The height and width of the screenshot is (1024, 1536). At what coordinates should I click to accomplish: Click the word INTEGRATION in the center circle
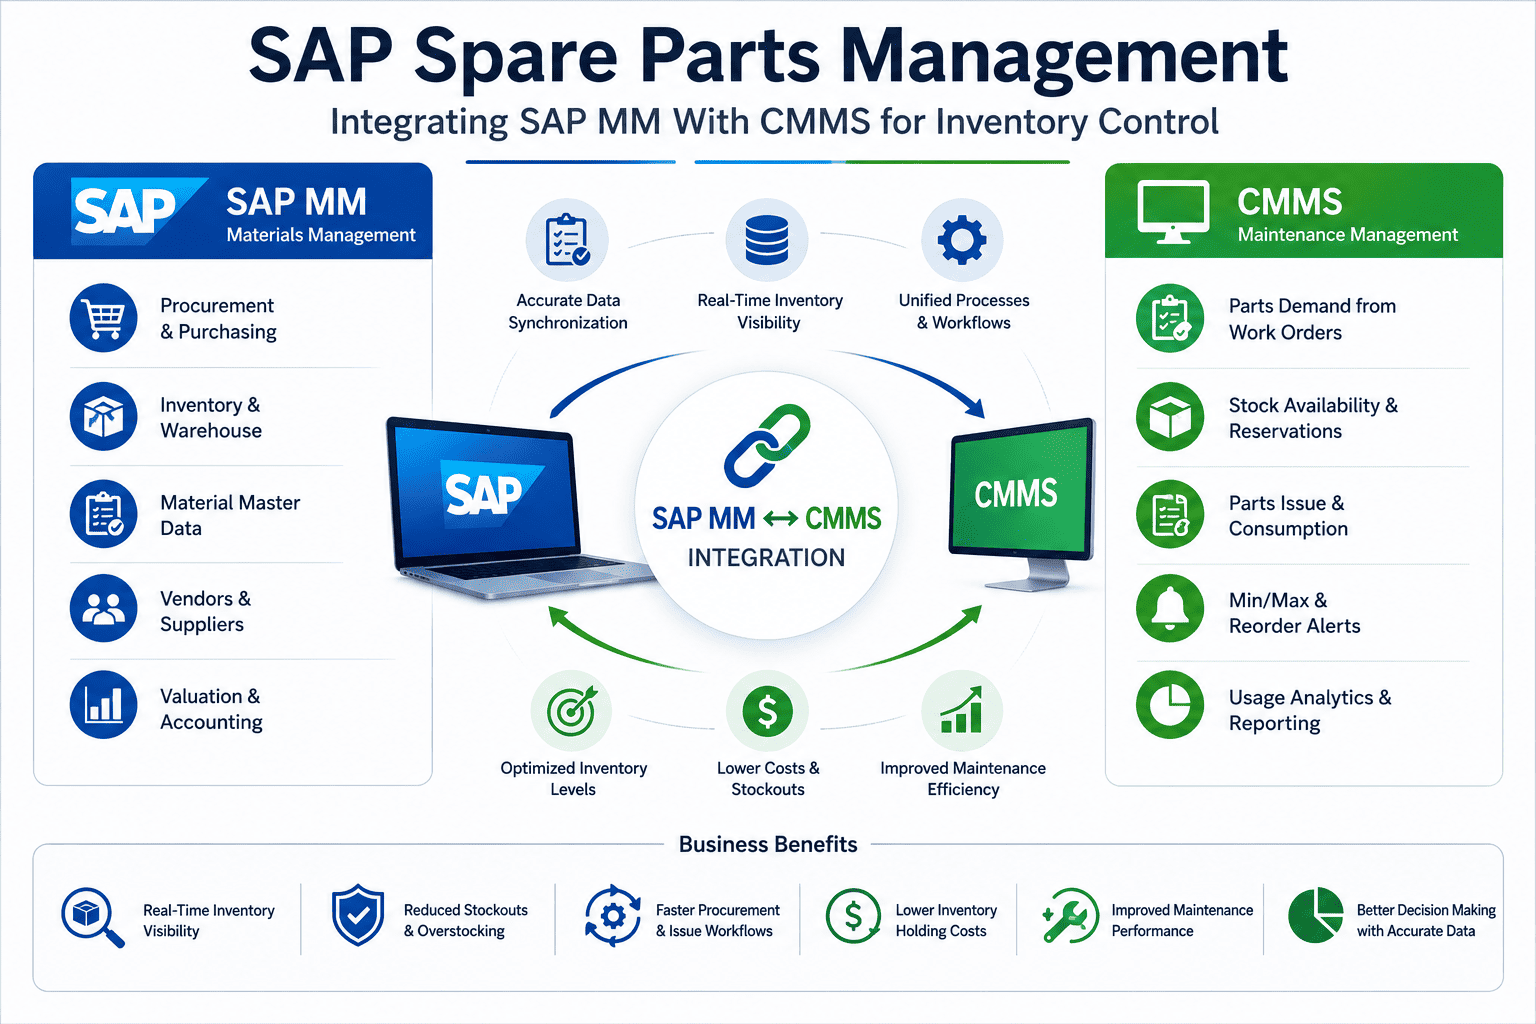pos(766,558)
